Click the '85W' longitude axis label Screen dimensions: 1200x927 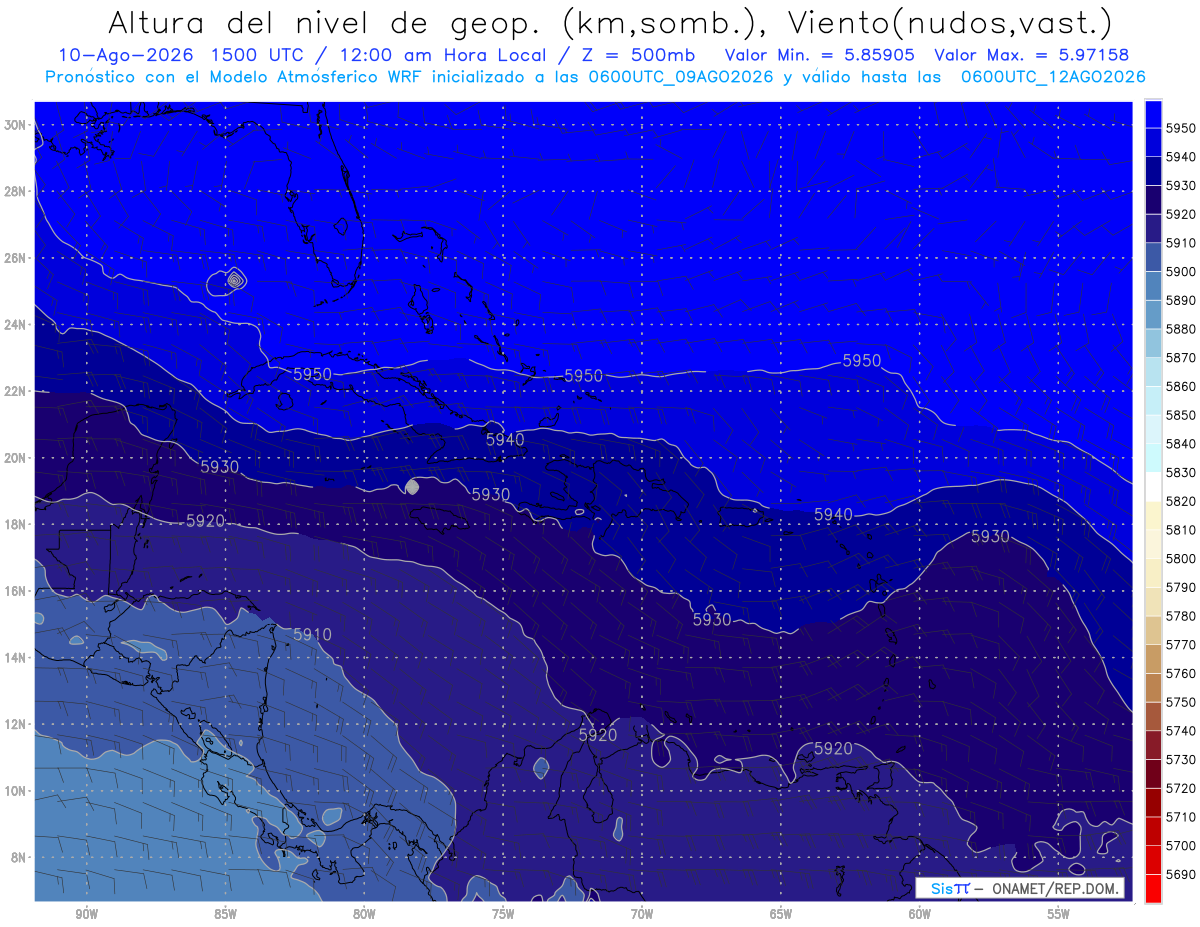coord(225,915)
